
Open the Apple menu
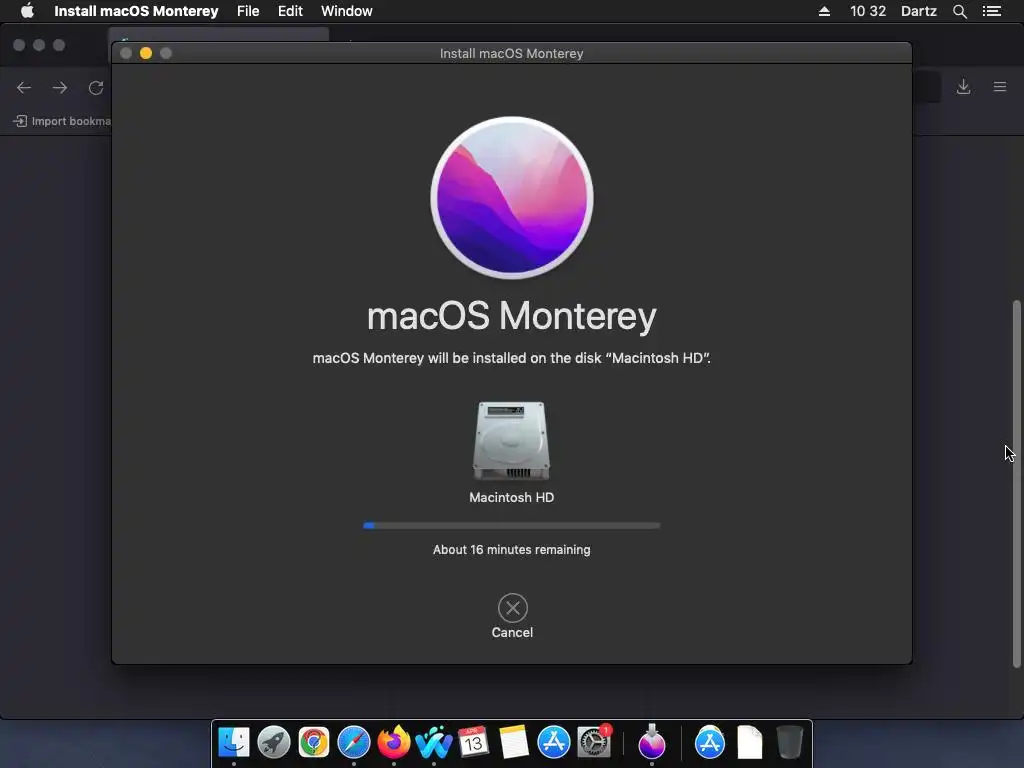tap(27, 11)
